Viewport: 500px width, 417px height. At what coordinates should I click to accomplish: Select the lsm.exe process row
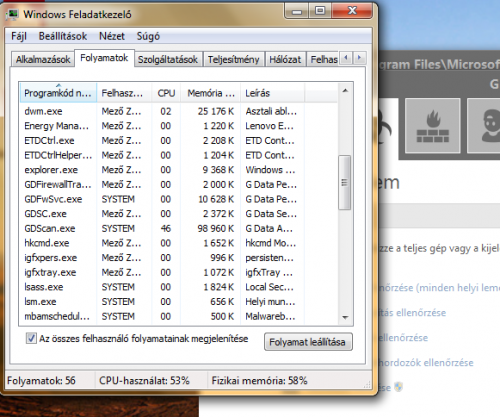pyautogui.click(x=178, y=302)
